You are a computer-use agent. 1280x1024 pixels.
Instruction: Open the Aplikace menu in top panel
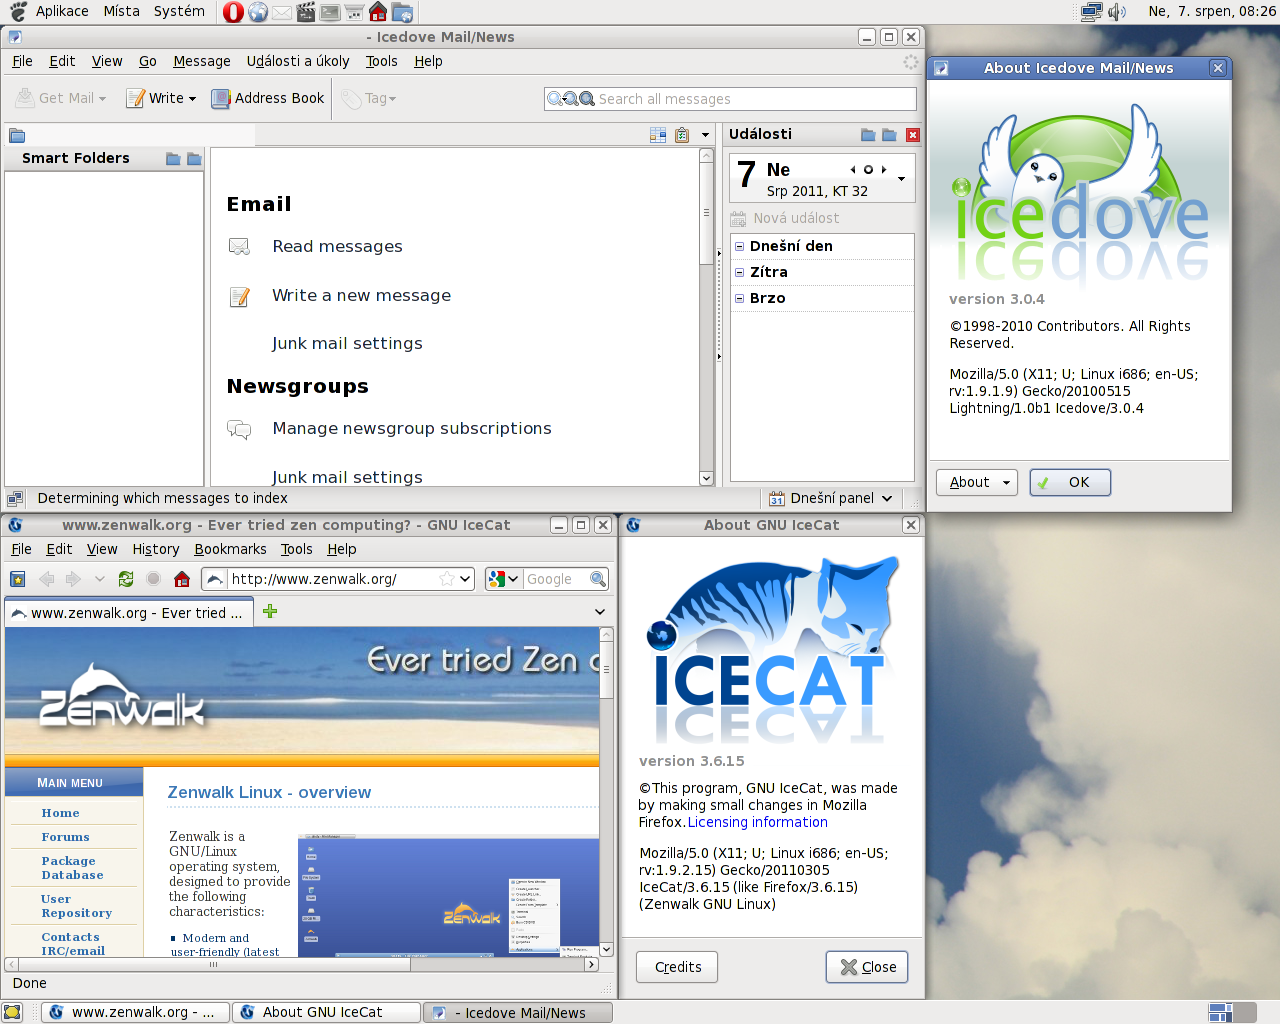pyautogui.click(x=62, y=11)
